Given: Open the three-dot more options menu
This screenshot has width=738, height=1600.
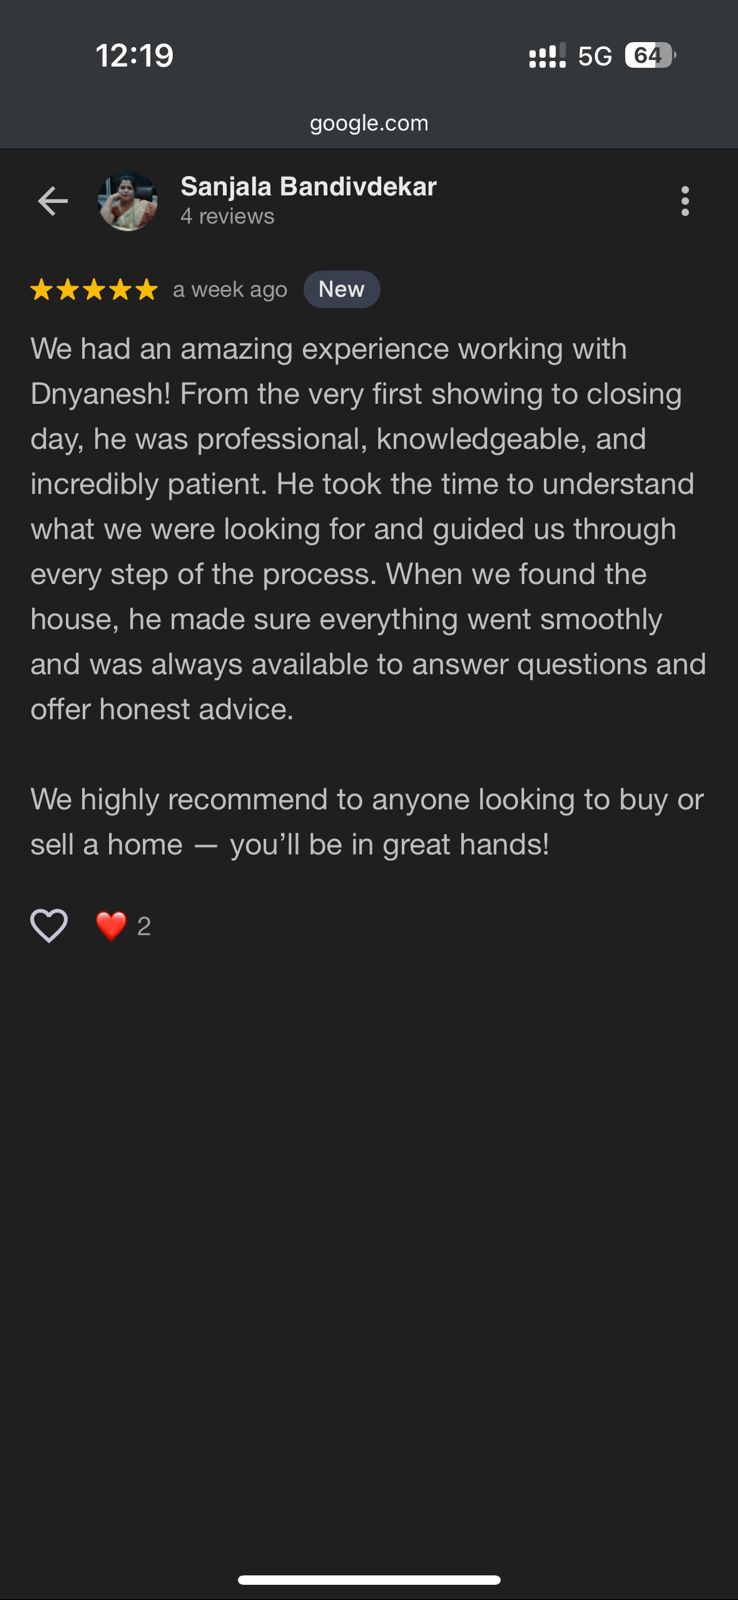Looking at the screenshot, I should pyautogui.click(x=685, y=201).
